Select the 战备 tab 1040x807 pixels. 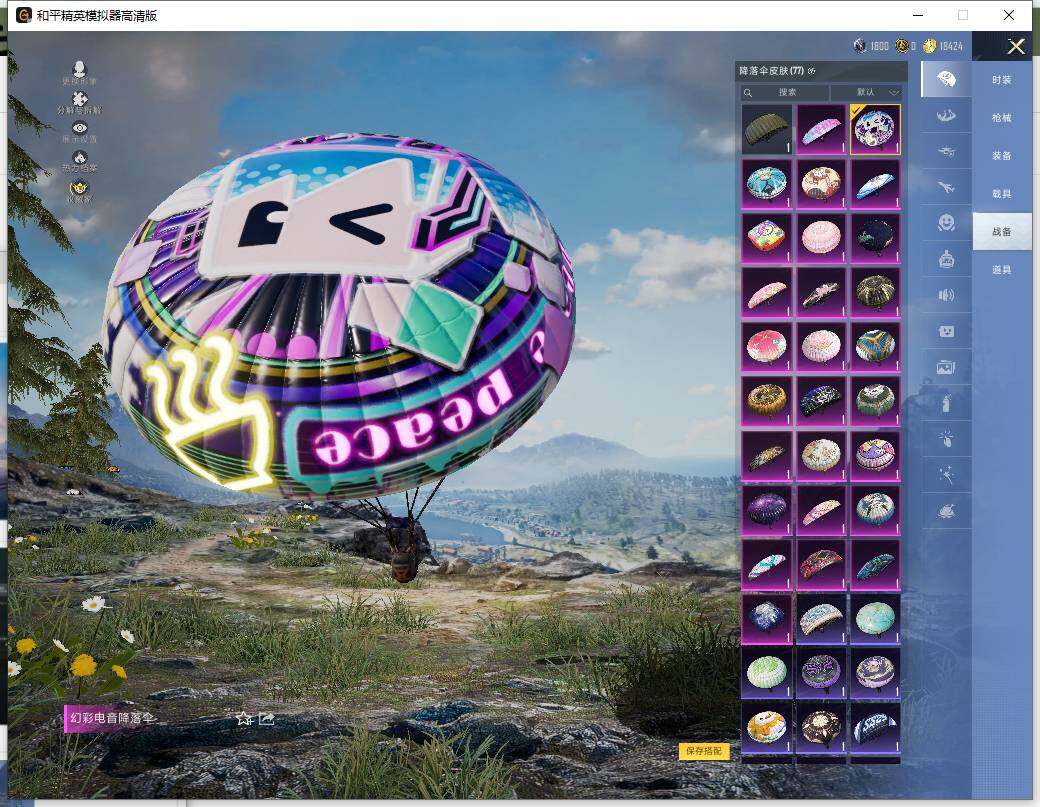1002,231
